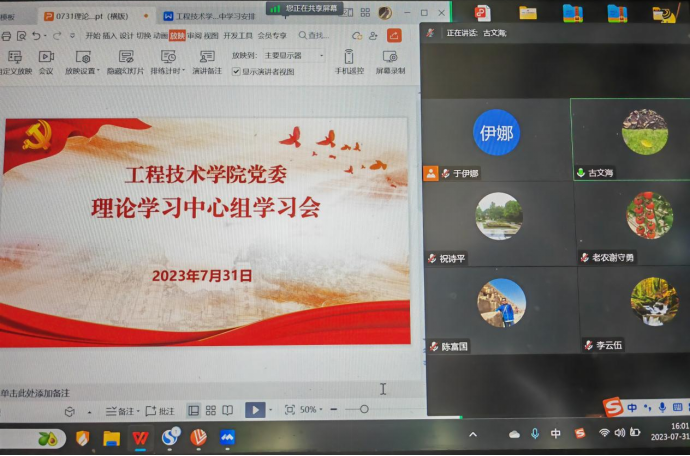Expand the 放映设置 dropdown arrow
The image size is (690, 456).
[x=98, y=72]
